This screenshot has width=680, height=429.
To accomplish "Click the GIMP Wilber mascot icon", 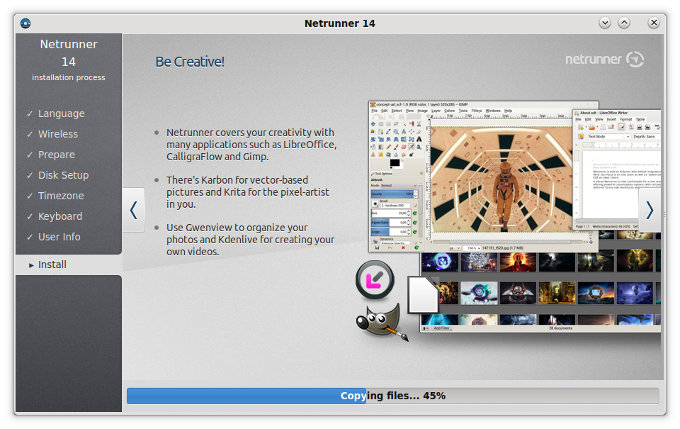I will tap(382, 322).
